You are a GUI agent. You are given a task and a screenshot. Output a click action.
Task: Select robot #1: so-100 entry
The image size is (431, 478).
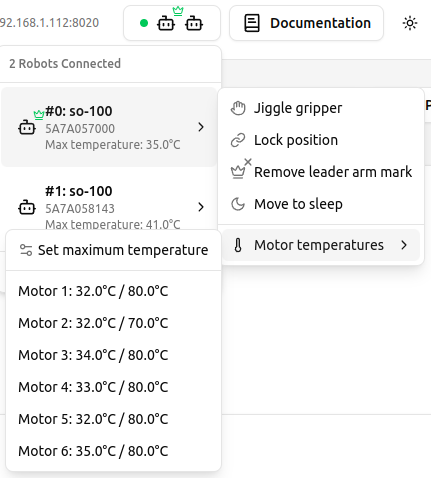click(x=109, y=207)
